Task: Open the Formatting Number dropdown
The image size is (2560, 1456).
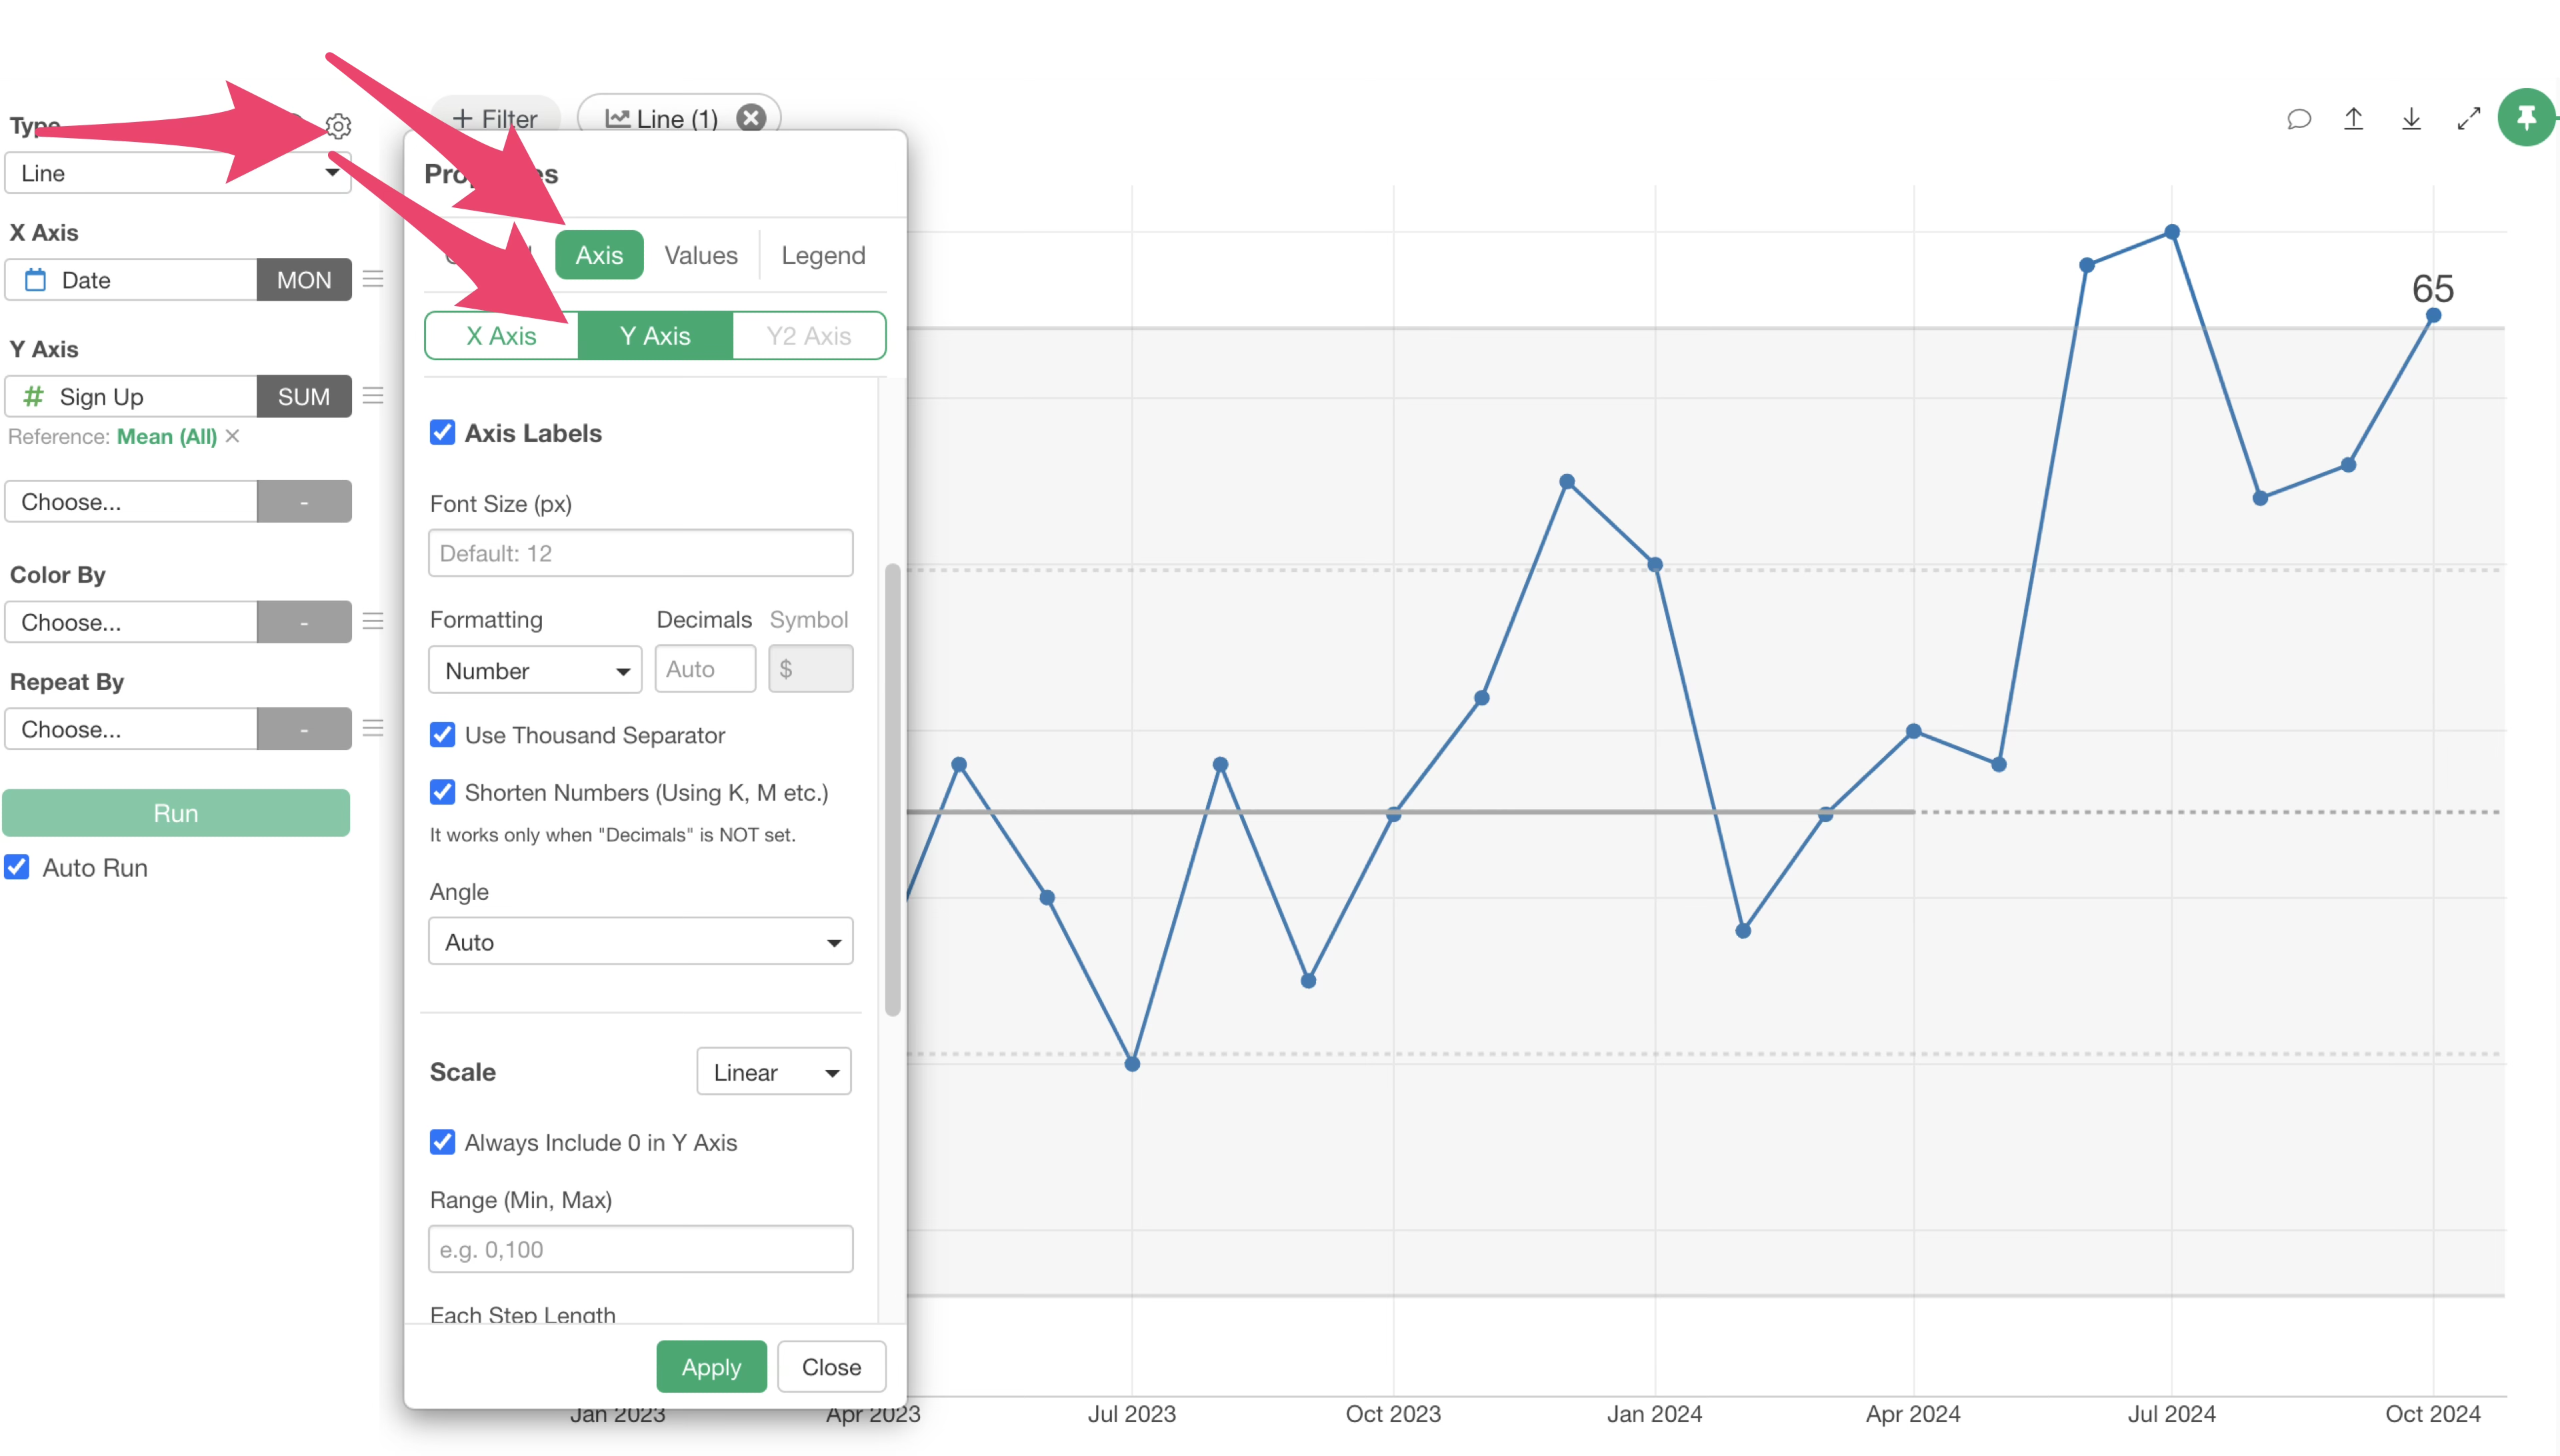Action: point(535,670)
